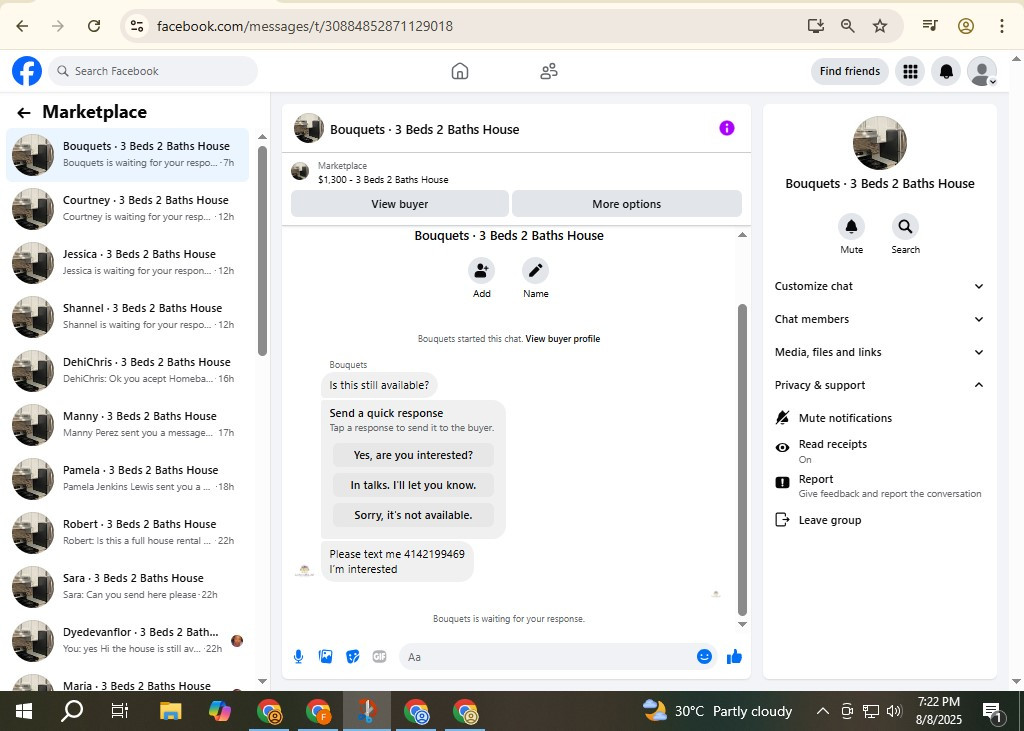Open Shannel's house conversation

click(127, 316)
